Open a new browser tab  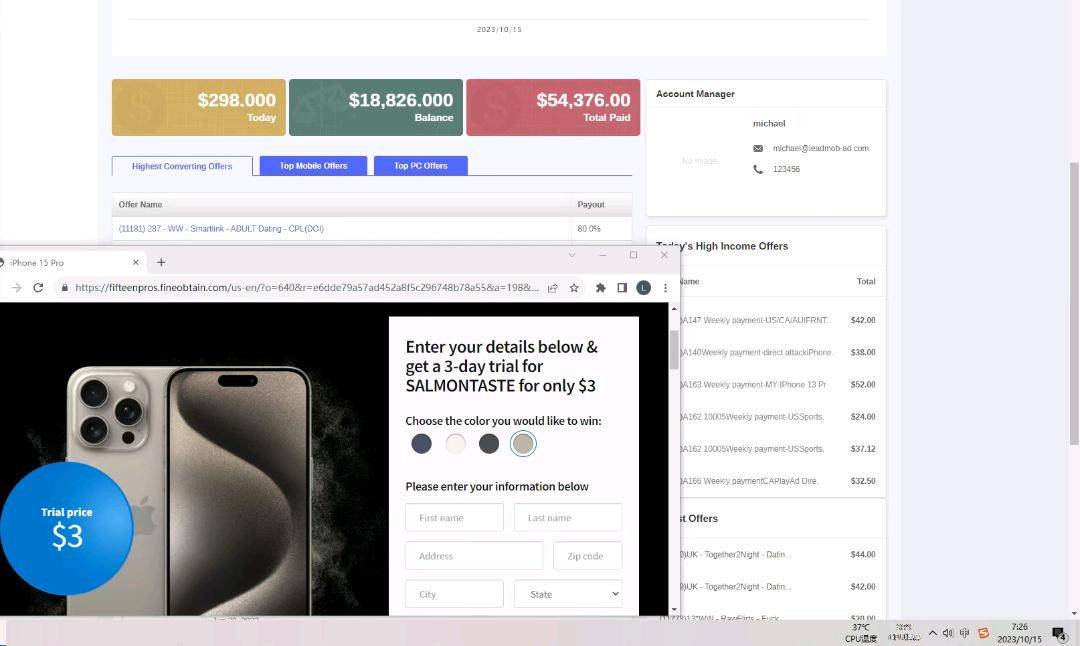coord(161,262)
